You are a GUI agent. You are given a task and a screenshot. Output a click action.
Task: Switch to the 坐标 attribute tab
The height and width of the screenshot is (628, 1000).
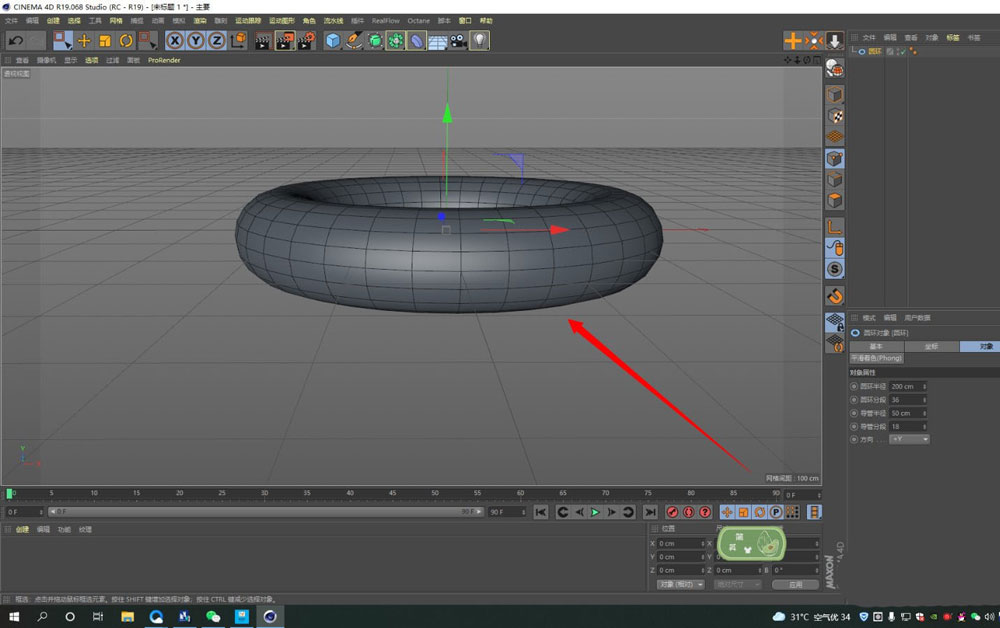[931, 346]
